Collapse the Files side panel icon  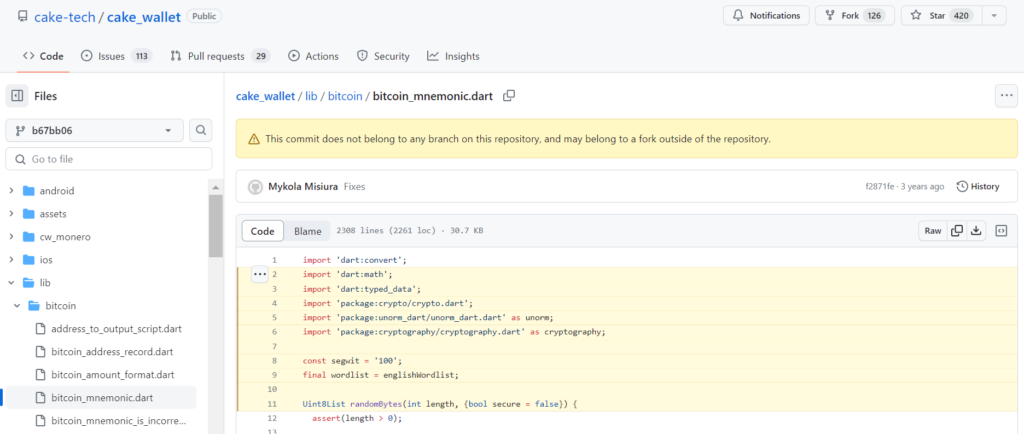click(17, 96)
